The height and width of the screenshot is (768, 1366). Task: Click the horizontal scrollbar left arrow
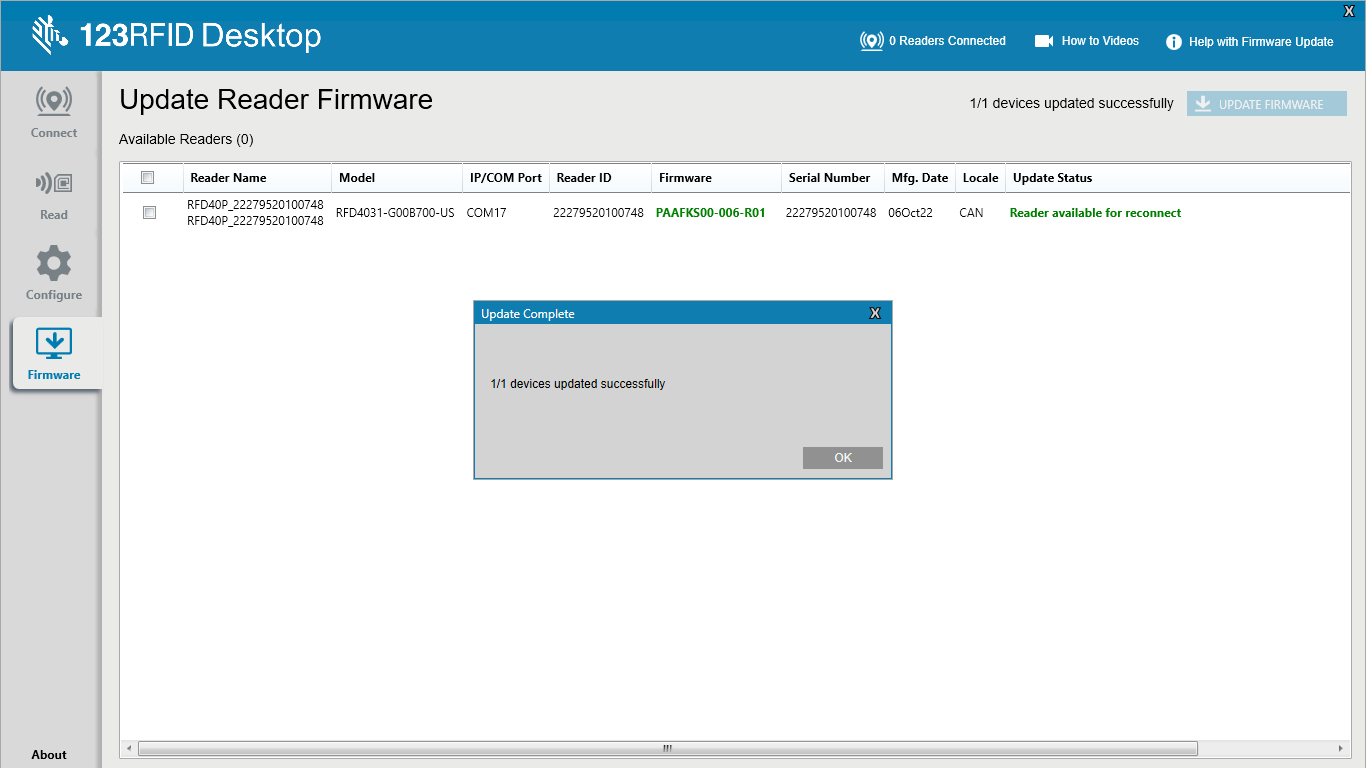tap(129, 748)
